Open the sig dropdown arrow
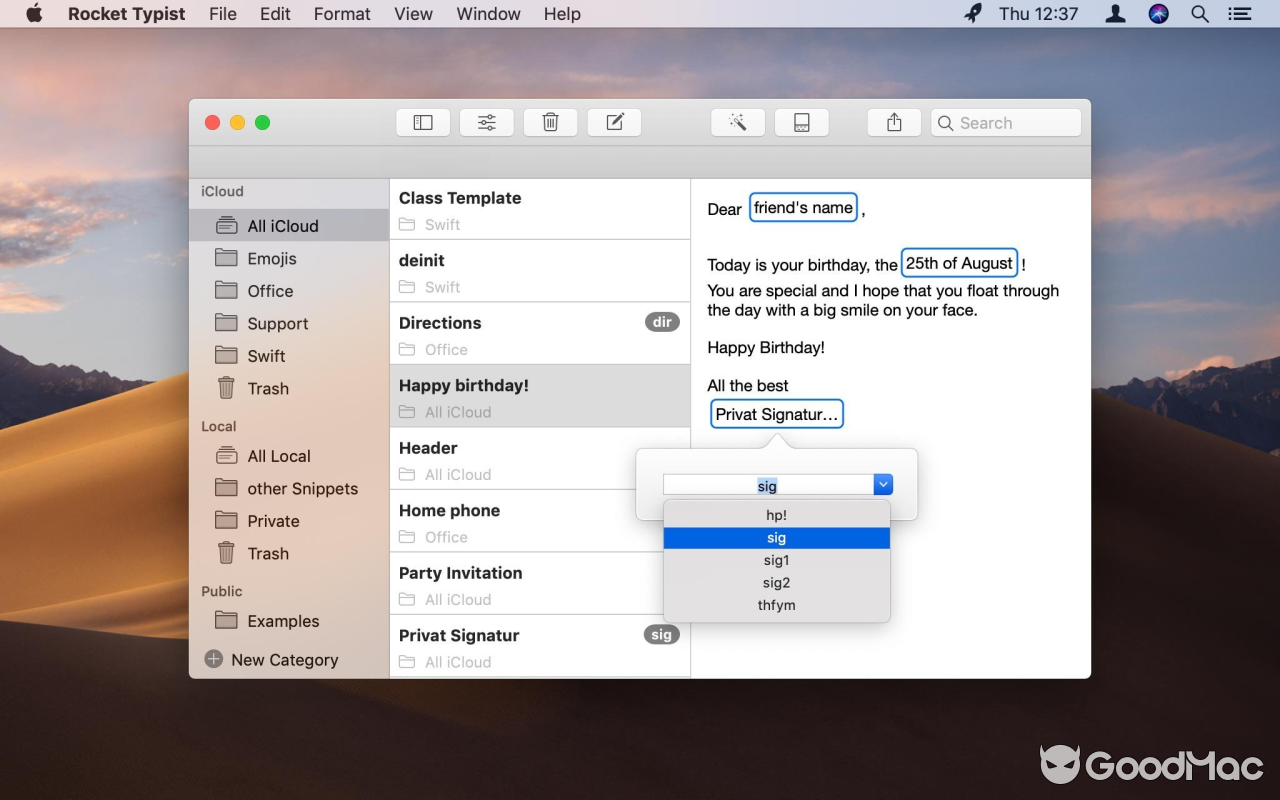 882,484
